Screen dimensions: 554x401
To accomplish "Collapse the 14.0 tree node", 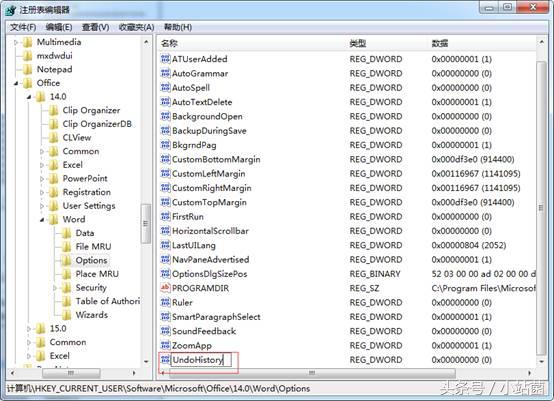I will 29,97.
